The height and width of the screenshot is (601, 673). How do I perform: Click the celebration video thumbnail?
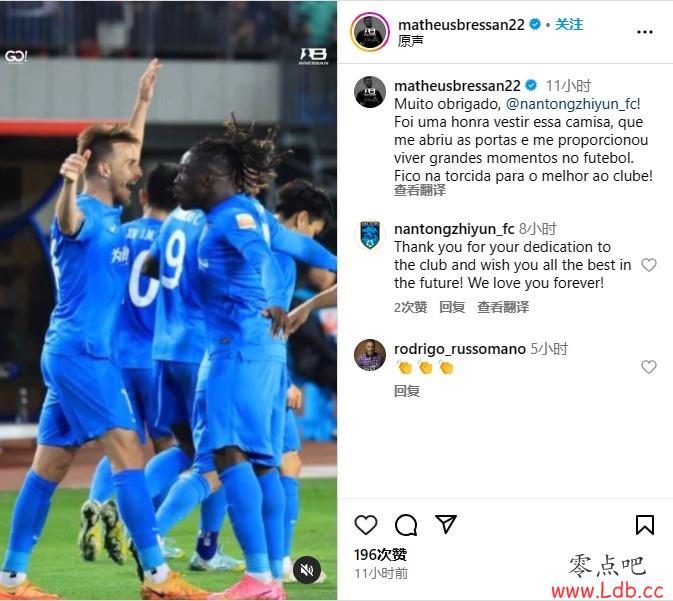click(x=168, y=300)
